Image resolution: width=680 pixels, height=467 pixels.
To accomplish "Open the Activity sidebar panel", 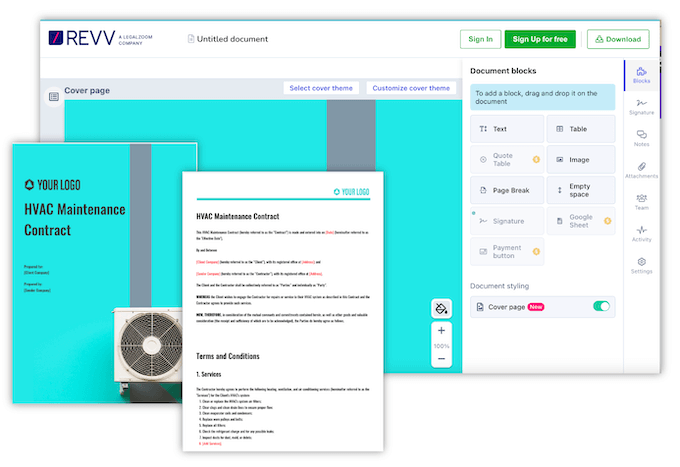I will pyautogui.click(x=641, y=234).
